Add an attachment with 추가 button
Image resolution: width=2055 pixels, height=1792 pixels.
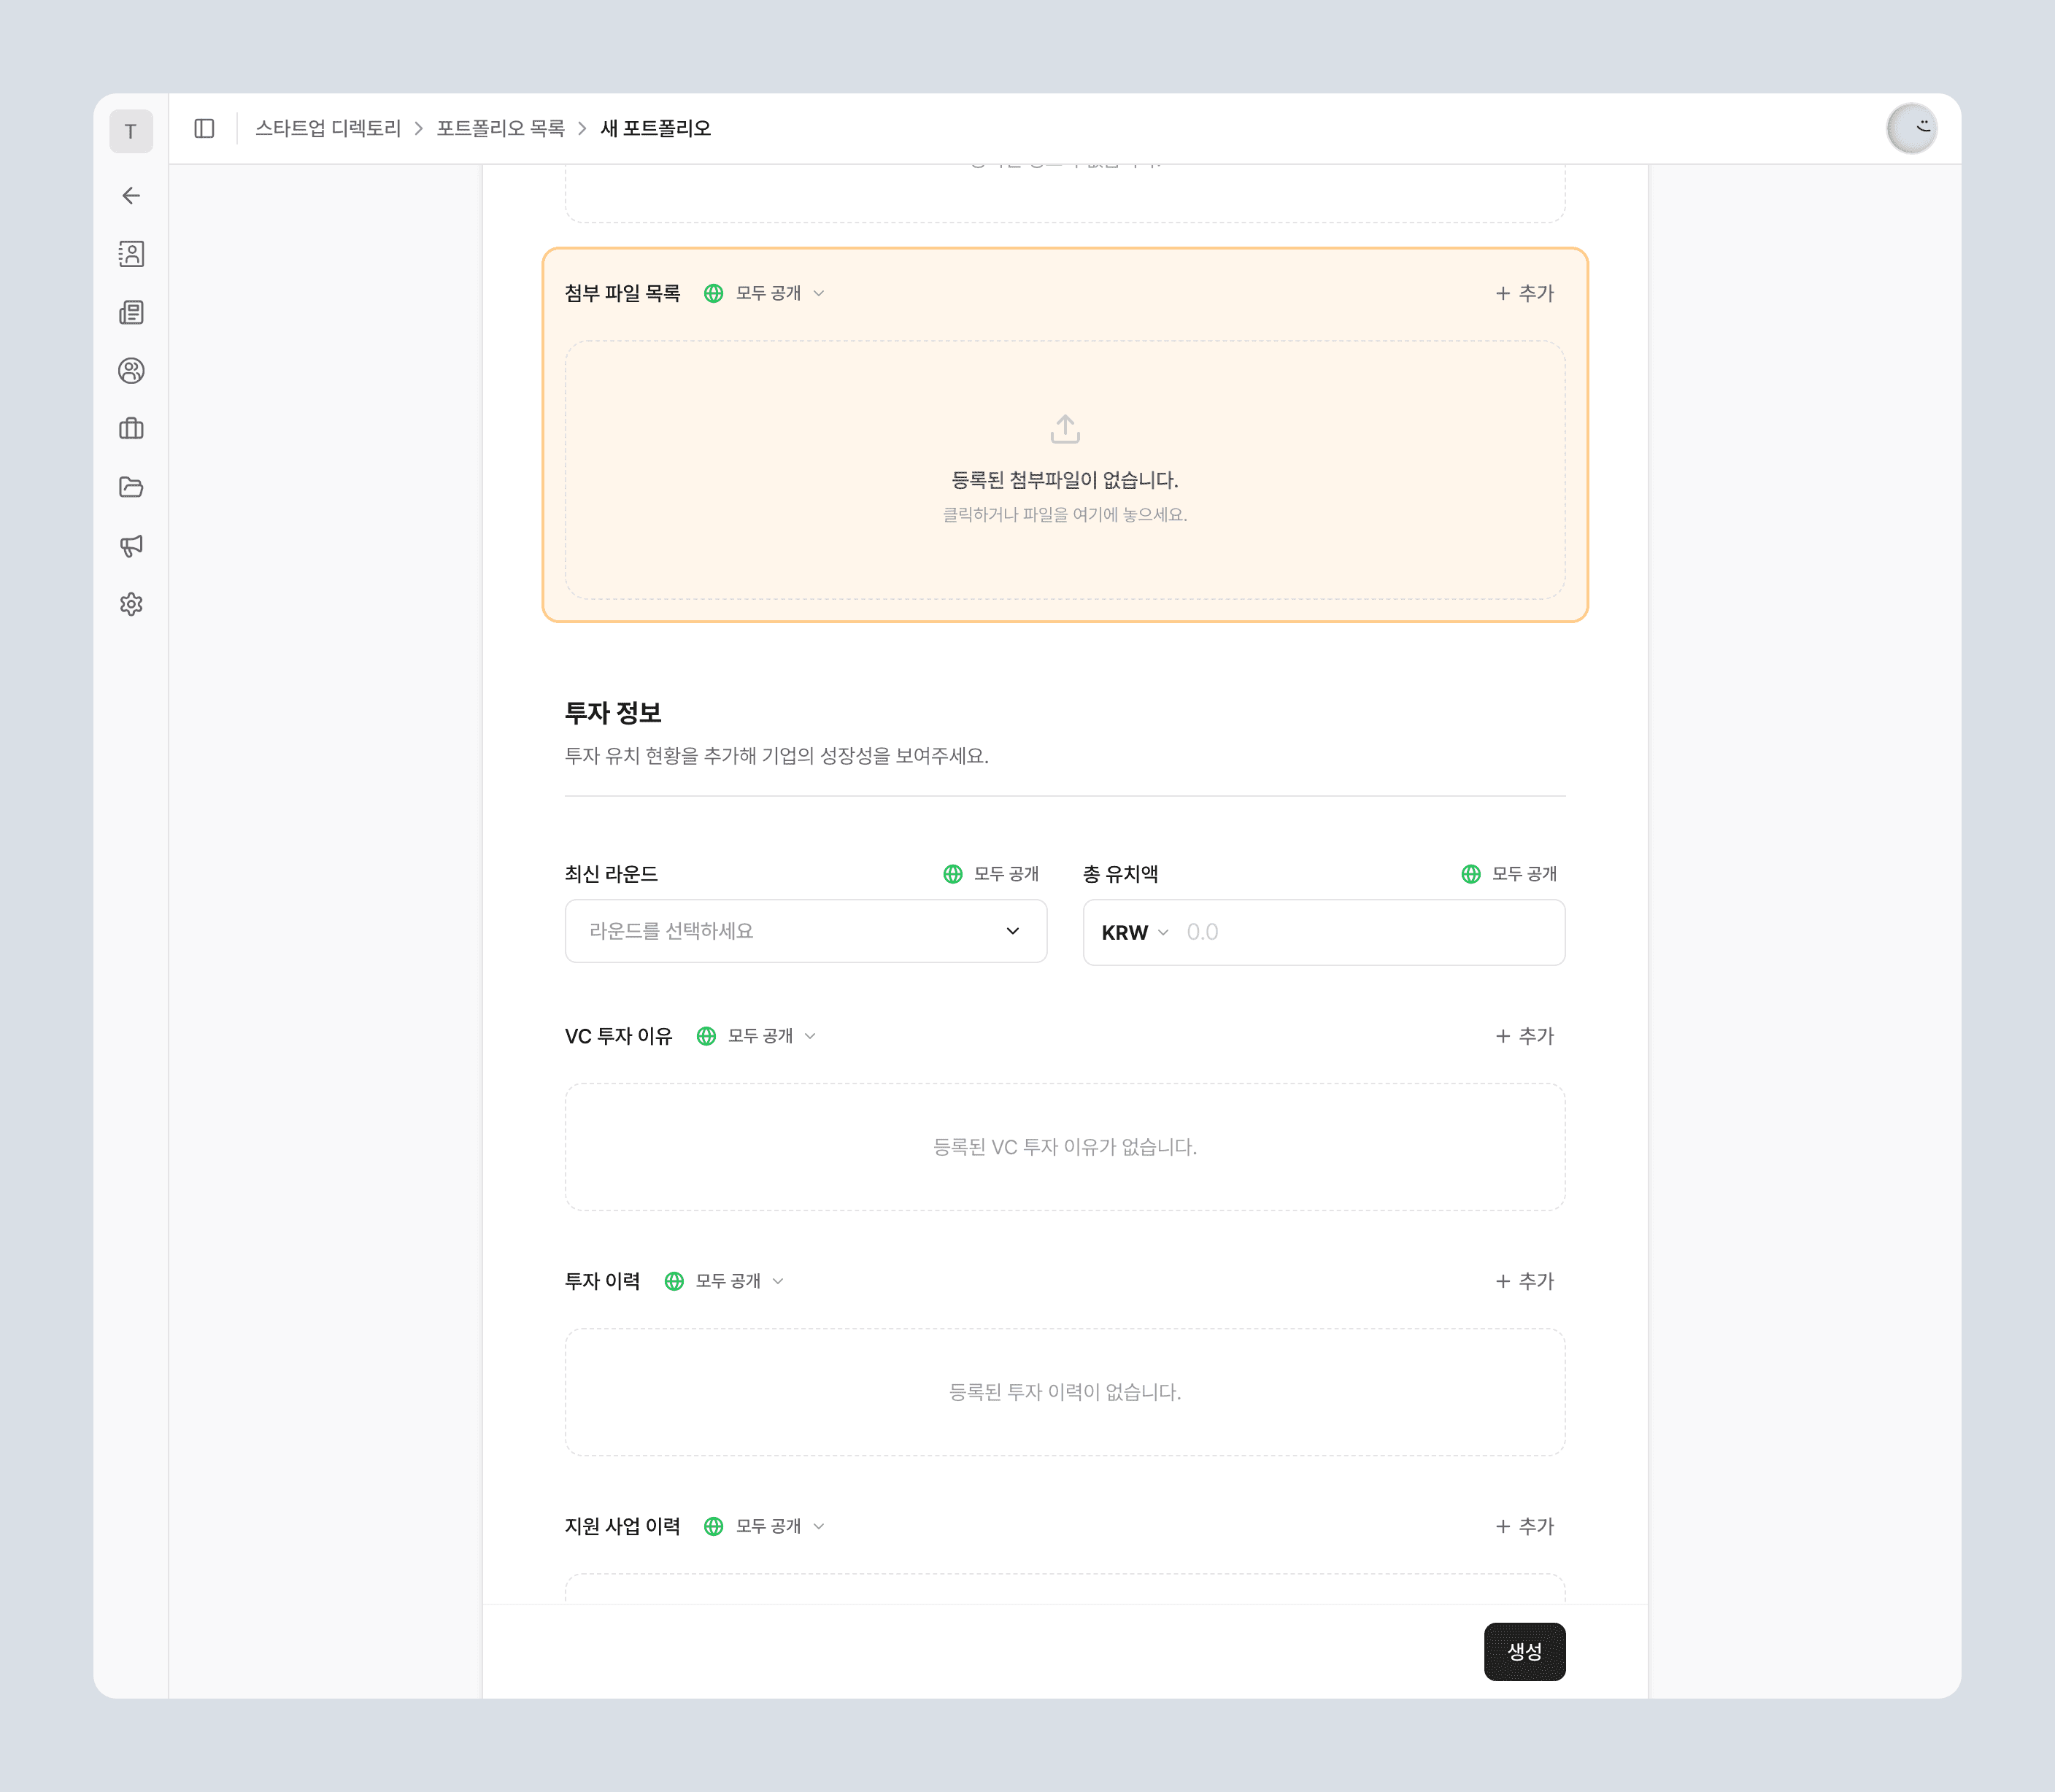tap(1525, 293)
